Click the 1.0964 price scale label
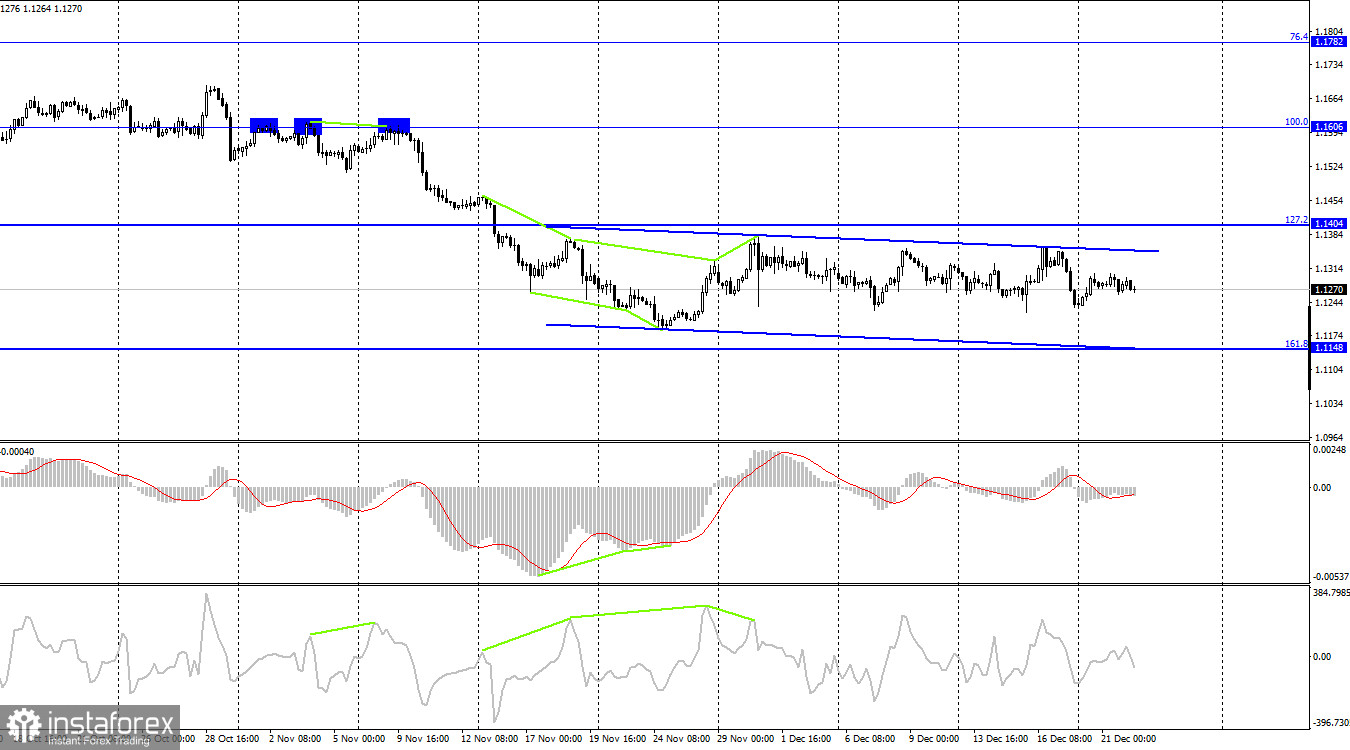Screen dimensions: 1350x750 [x=1331, y=438]
